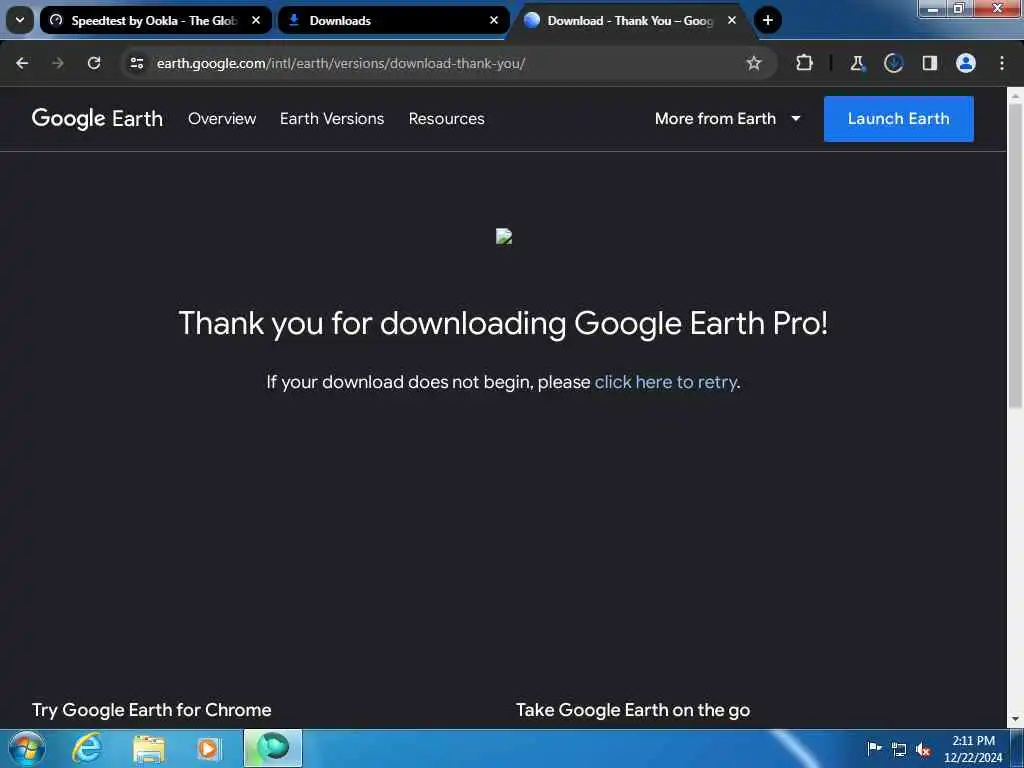Image resolution: width=1024 pixels, height=768 pixels.
Task: Launch Internet Explorer from taskbar
Action: (87, 748)
